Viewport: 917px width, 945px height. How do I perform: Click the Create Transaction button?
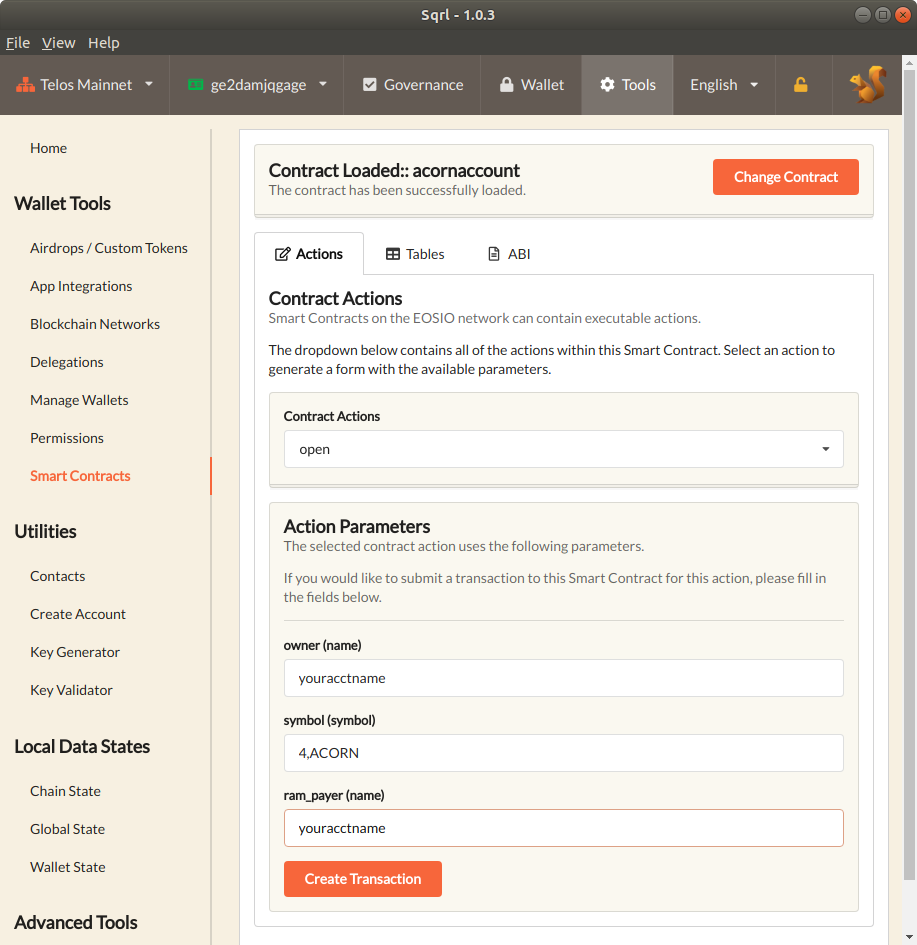pos(363,879)
